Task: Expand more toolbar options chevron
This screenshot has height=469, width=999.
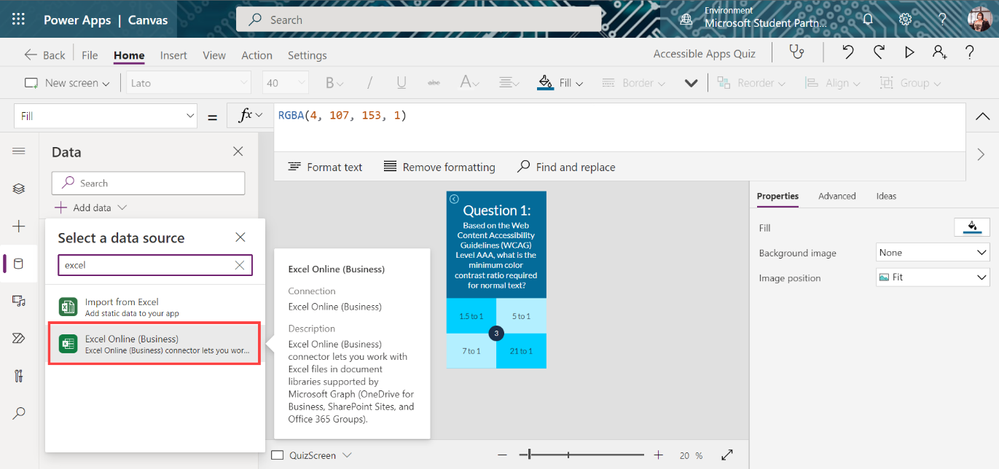Action: [691, 83]
